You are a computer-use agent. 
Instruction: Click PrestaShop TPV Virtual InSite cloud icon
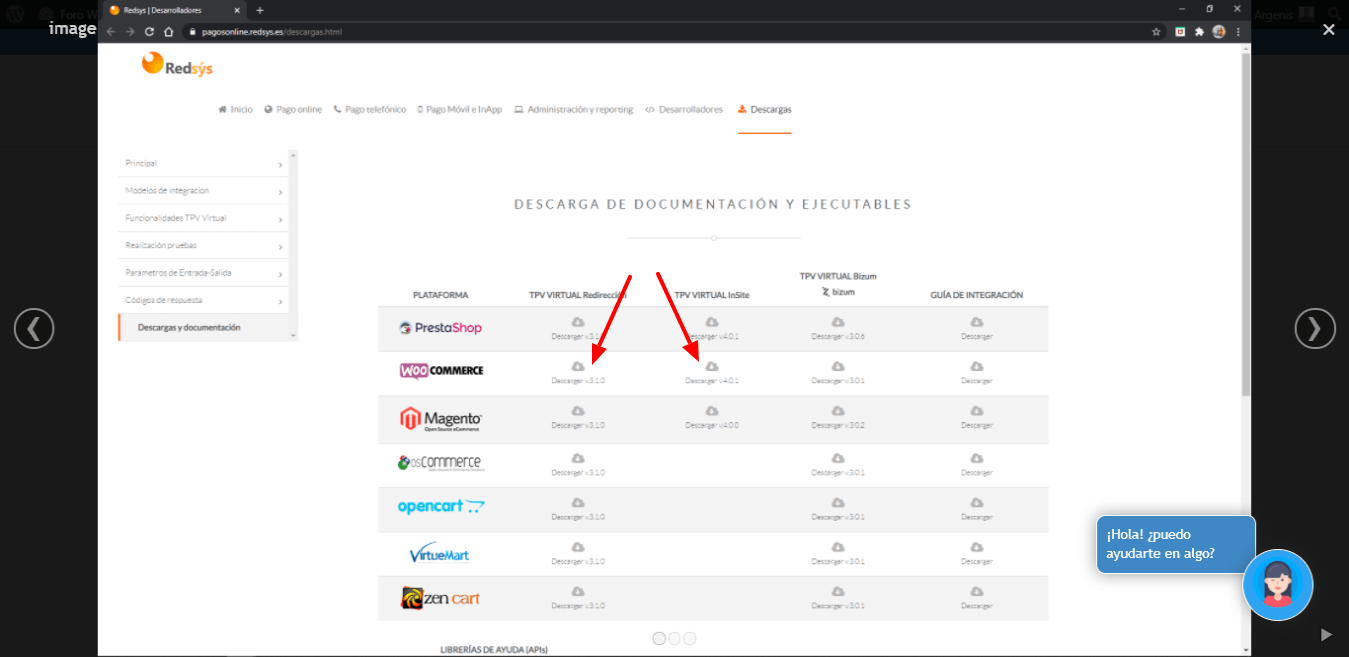[x=712, y=322]
